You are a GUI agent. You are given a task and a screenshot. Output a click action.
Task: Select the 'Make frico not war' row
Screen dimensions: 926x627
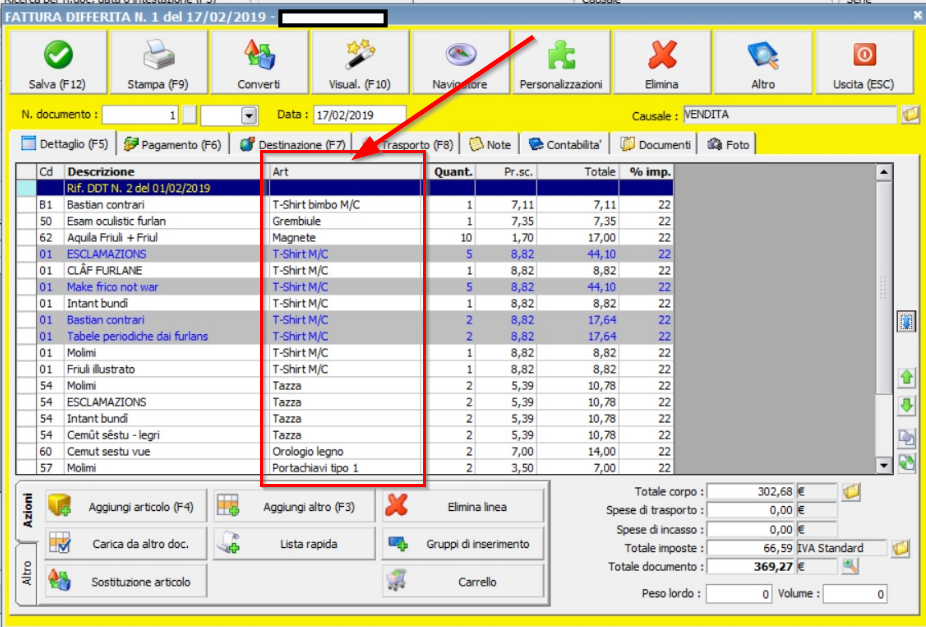344,287
